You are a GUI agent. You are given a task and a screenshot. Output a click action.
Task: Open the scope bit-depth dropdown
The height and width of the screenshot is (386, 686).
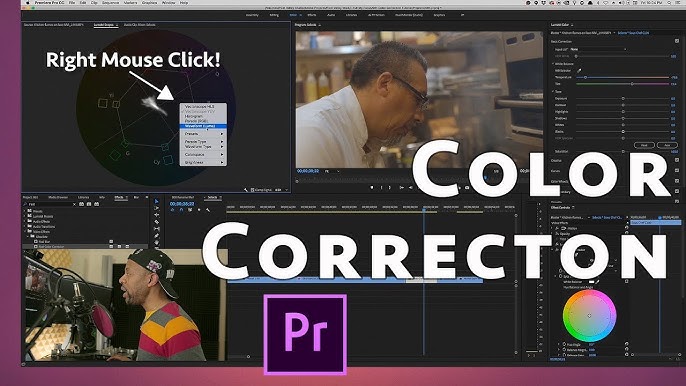[x=281, y=190]
